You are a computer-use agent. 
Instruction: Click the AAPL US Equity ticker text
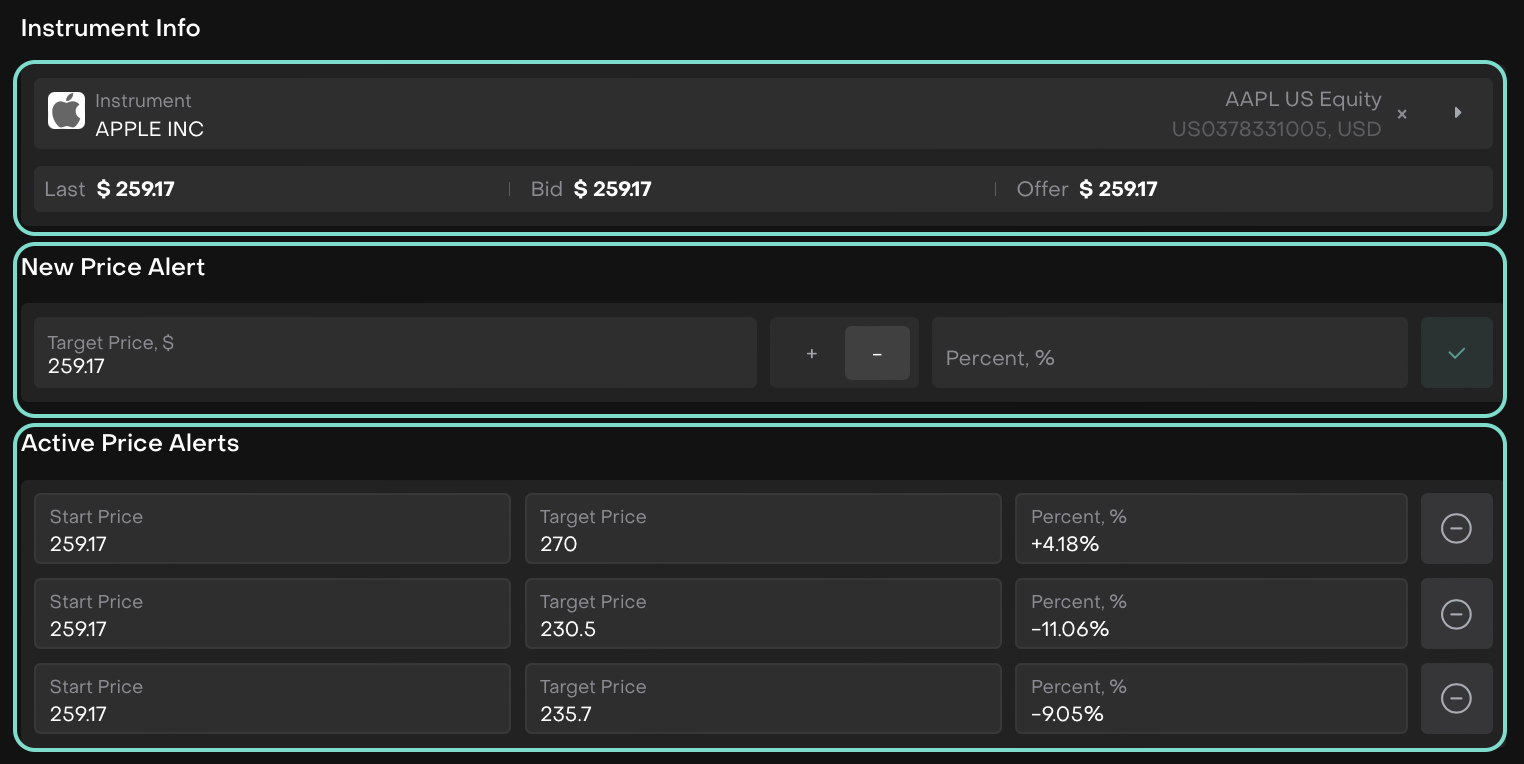[1302, 100]
